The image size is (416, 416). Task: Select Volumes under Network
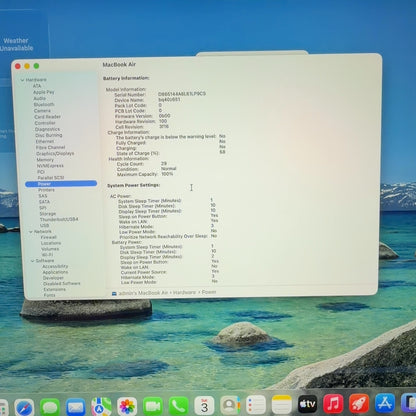click(x=50, y=249)
